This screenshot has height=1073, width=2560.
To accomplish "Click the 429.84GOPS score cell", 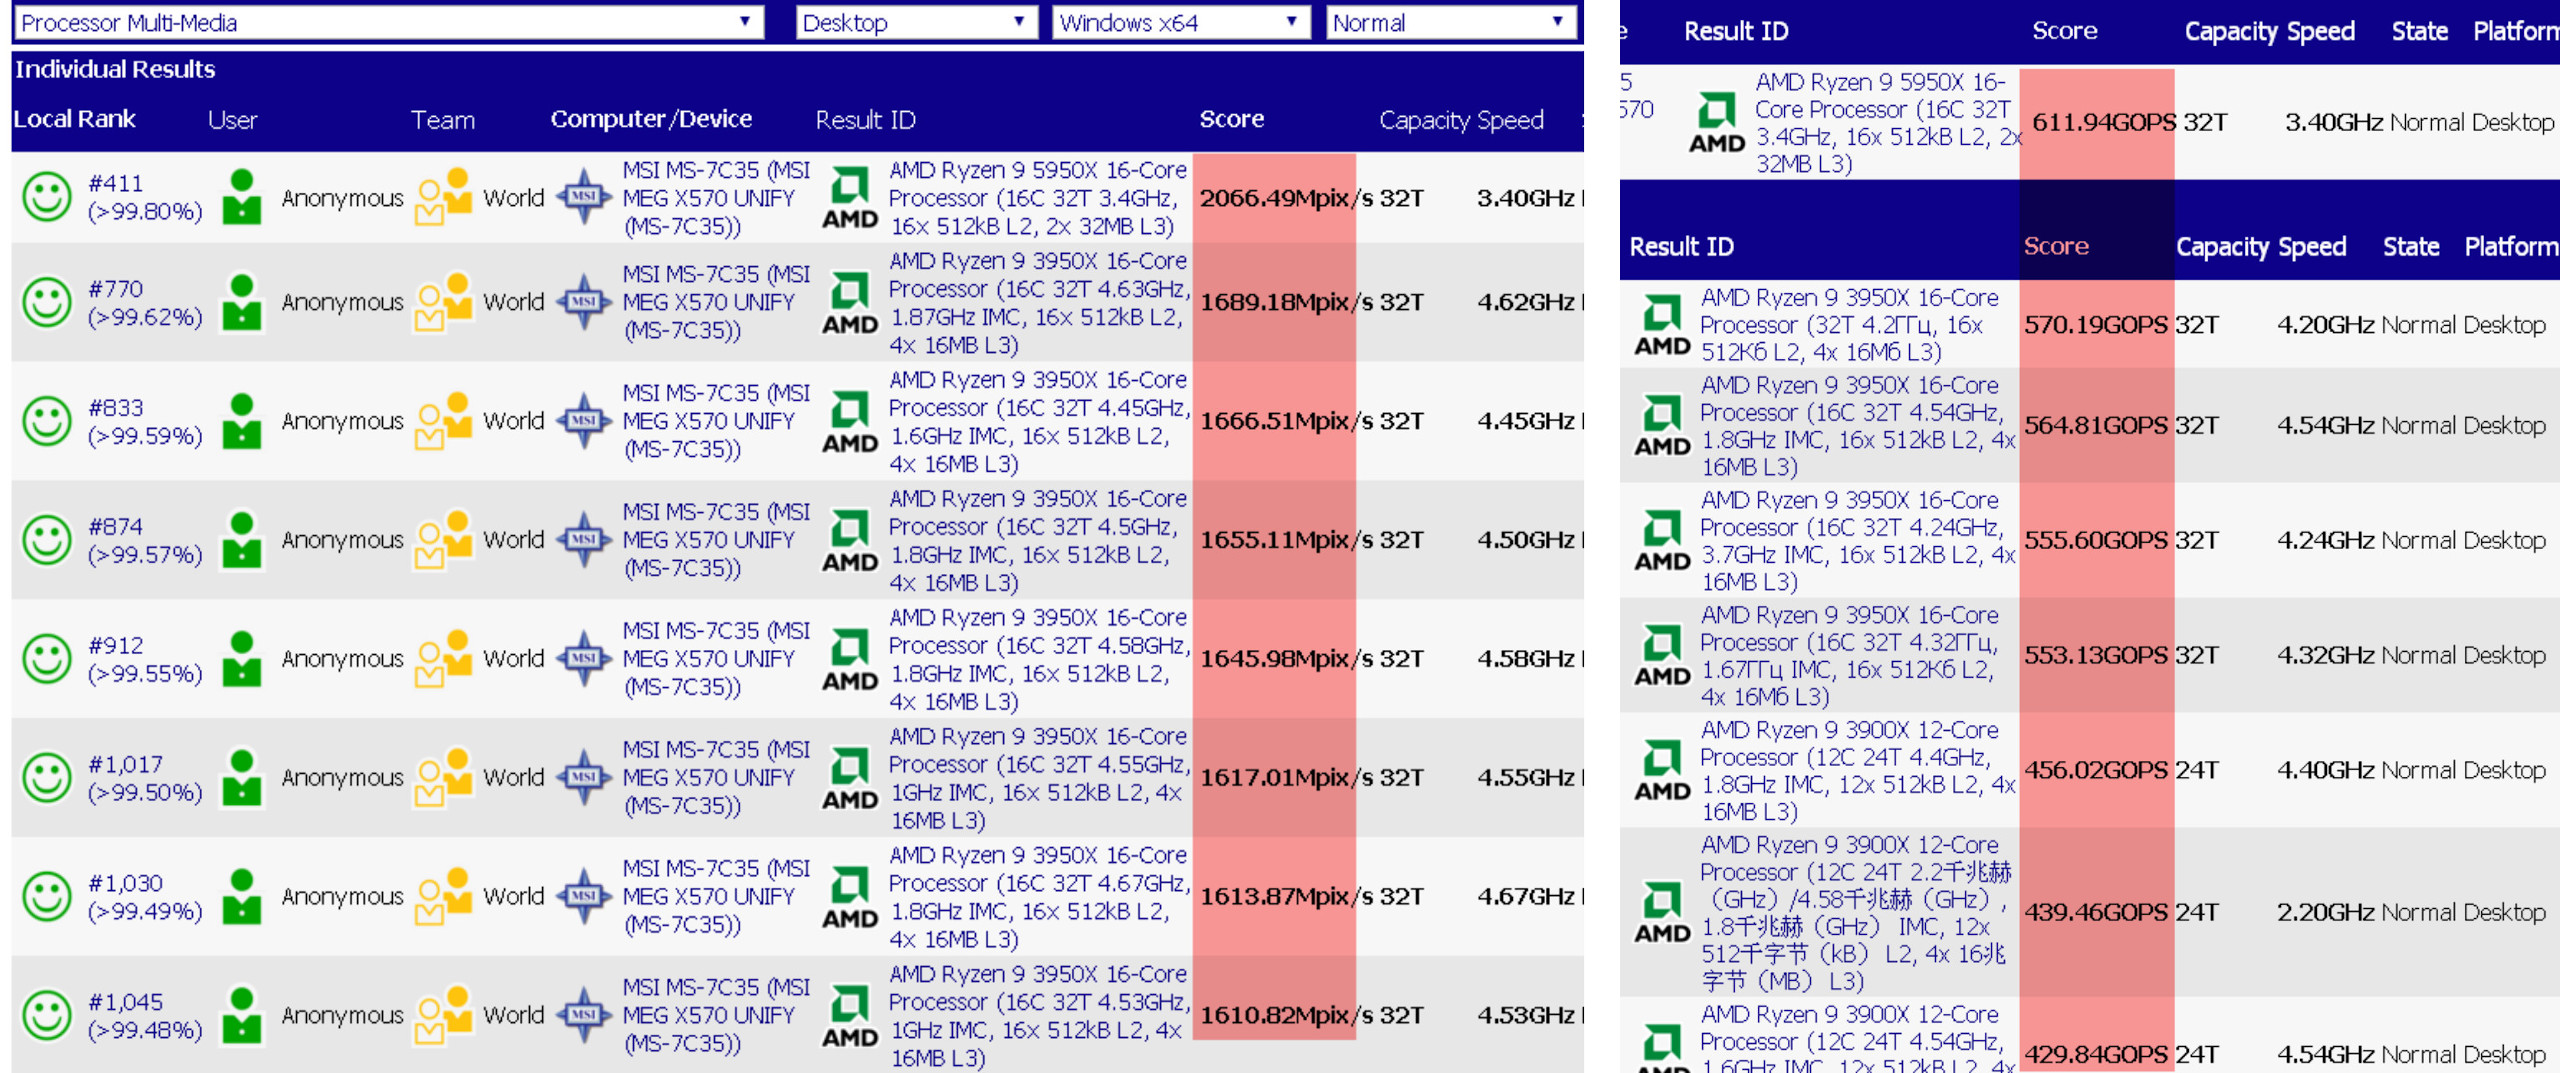I will pyautogui.click(x=2097, y=1054).
